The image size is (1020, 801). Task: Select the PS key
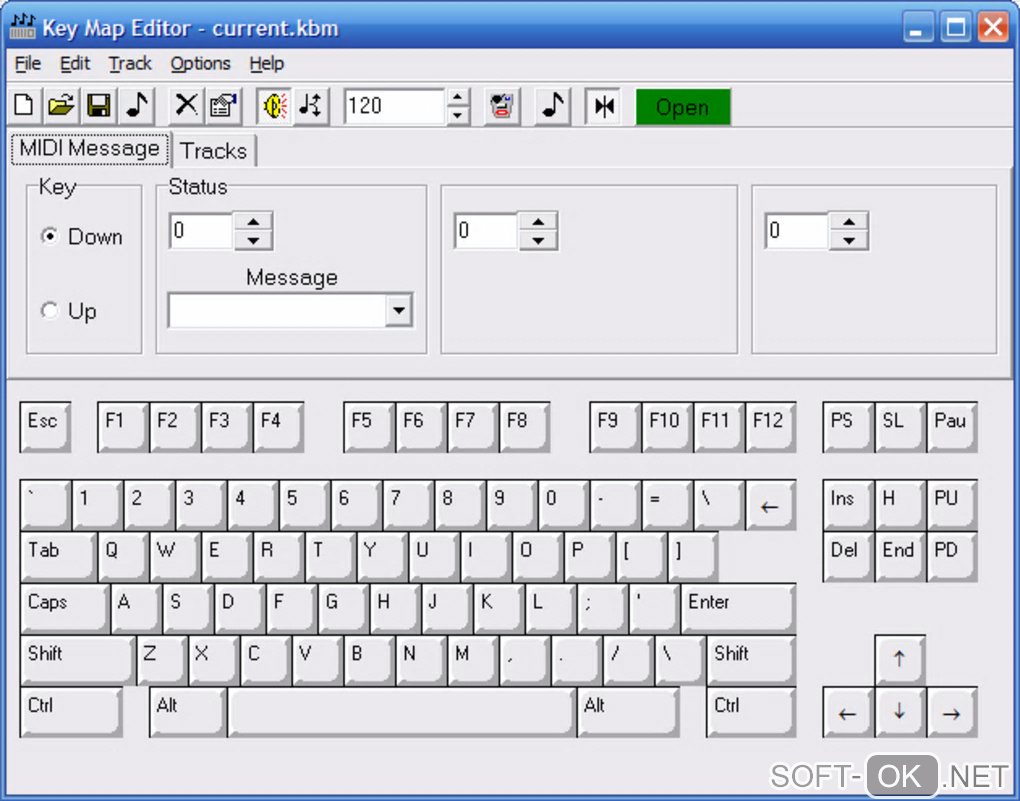849,427
